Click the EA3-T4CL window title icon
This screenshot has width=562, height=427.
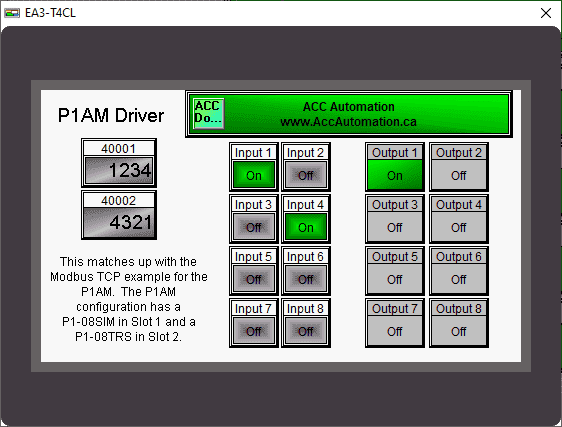point(12,13)
